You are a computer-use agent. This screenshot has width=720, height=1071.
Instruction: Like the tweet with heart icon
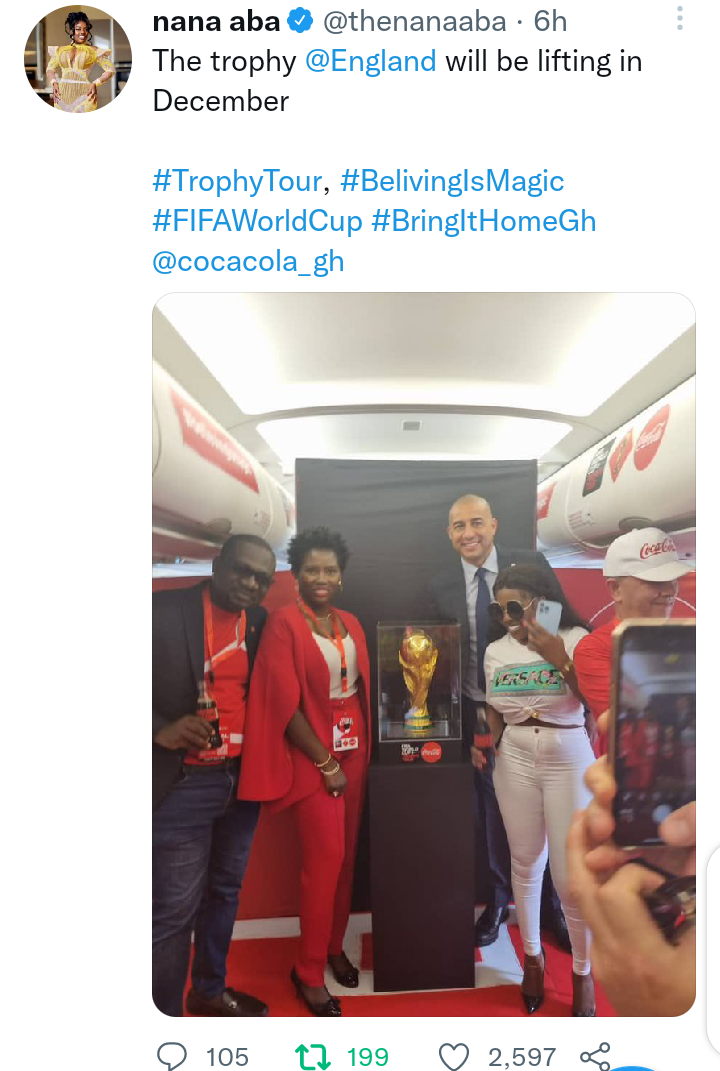coord(454,1057)
